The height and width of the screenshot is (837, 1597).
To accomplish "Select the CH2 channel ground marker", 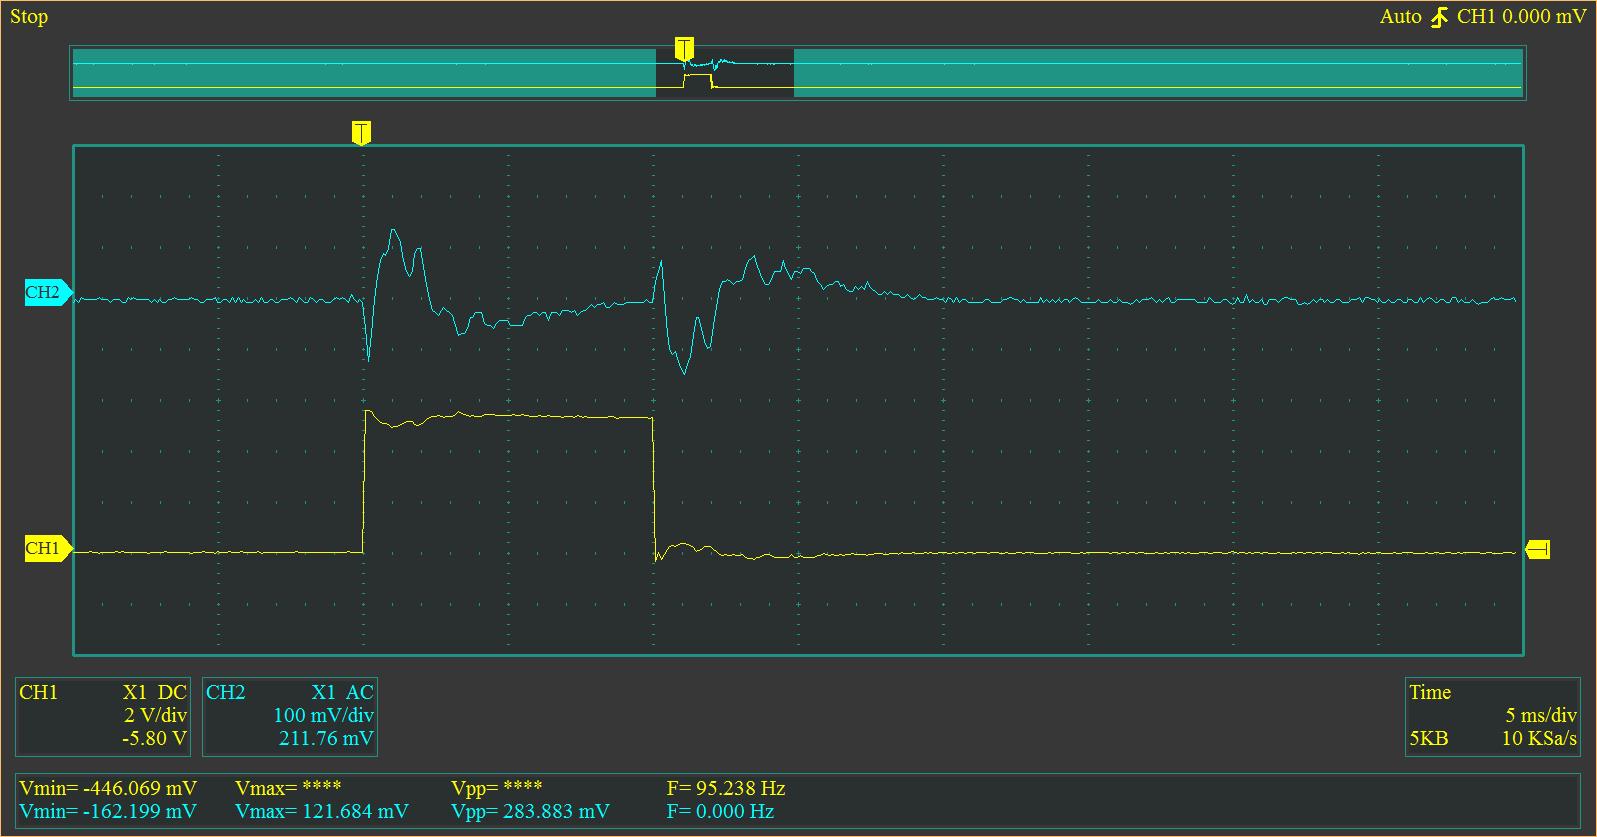I will (x=48, y=293).
